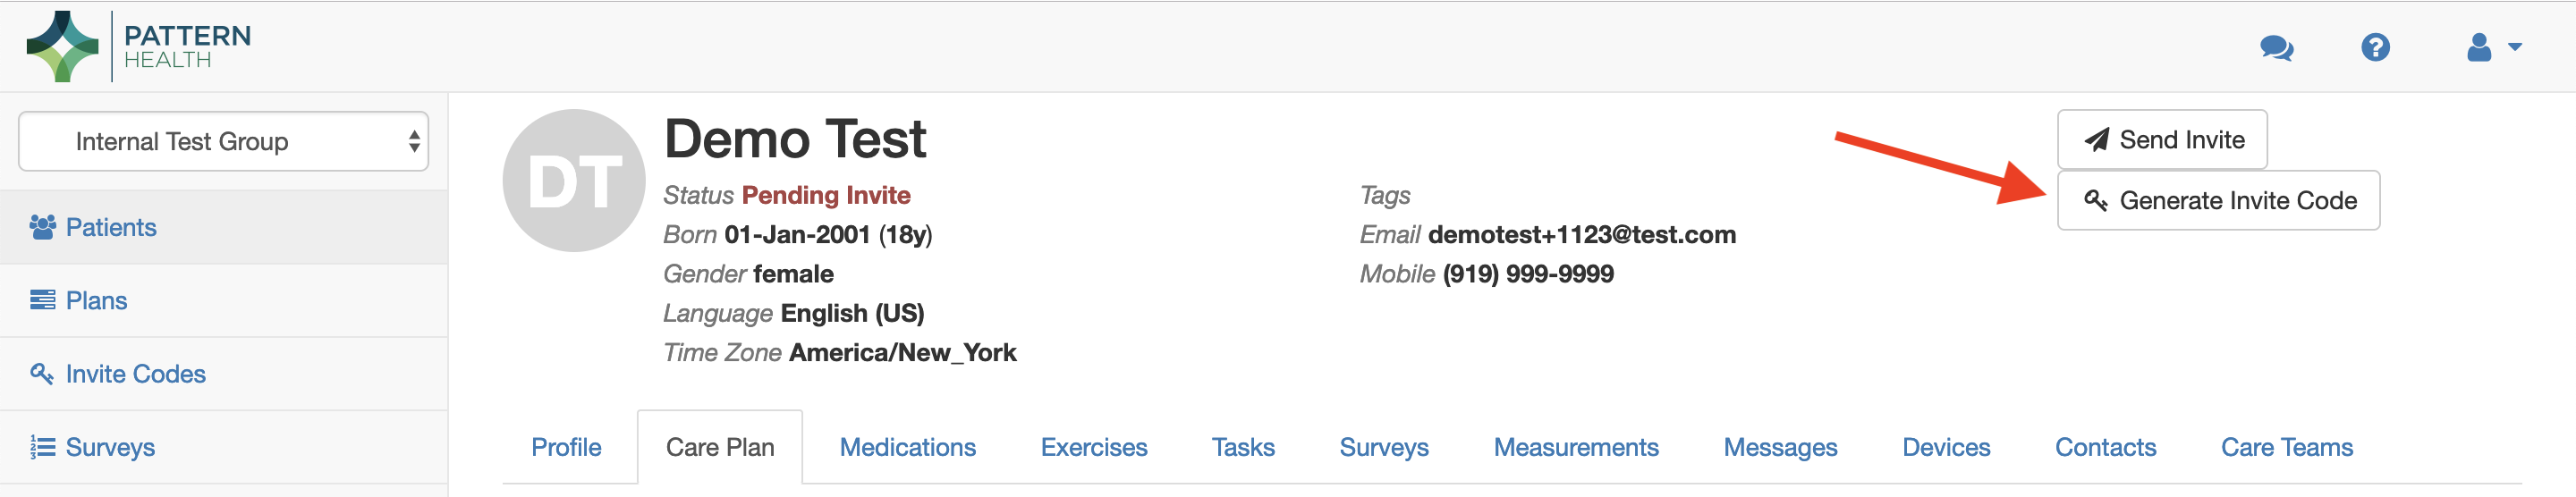The width and height of the screenshot is (2576, 497).
Task: Click the Invite Codes key icon
Action: 42,374
